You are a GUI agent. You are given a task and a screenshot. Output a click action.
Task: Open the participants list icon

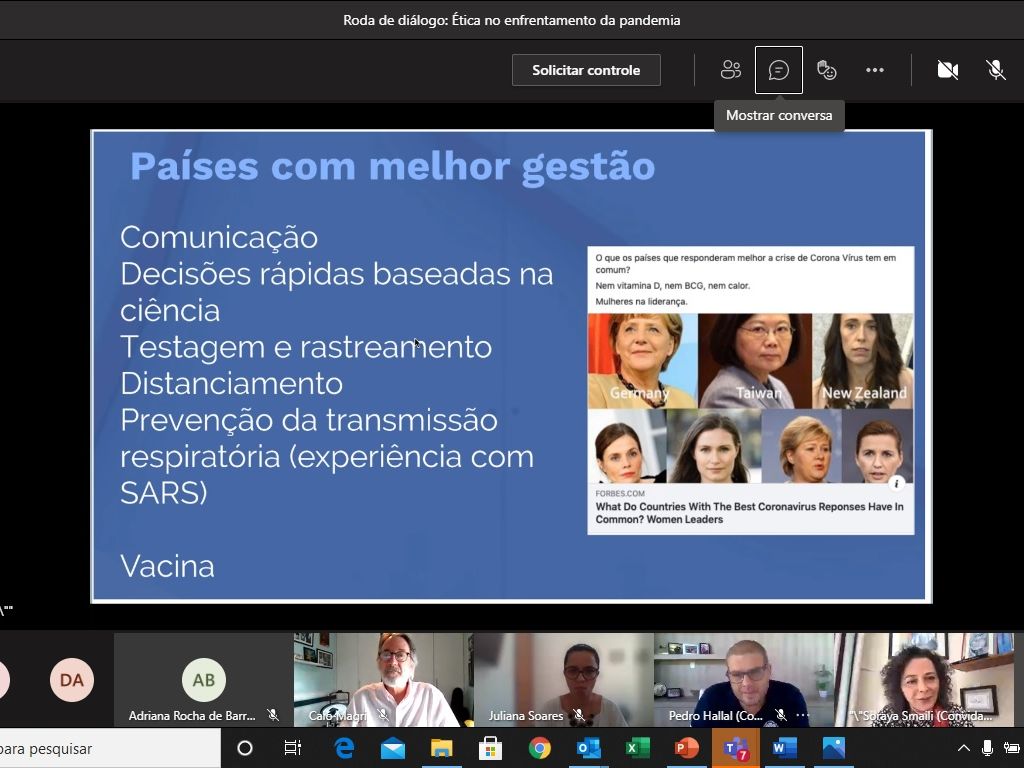(731, 70)
